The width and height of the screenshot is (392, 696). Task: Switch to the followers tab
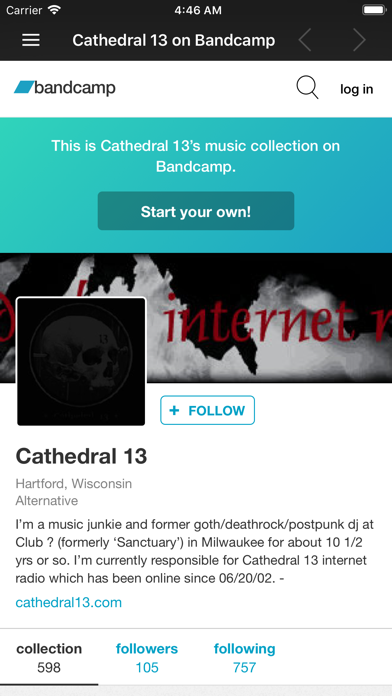(147, 658)
